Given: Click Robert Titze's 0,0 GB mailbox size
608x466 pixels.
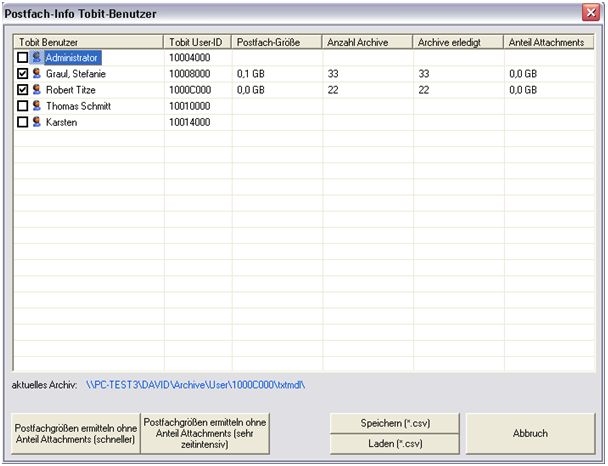Looking at the screenshot, I should [x=250, y=90].
